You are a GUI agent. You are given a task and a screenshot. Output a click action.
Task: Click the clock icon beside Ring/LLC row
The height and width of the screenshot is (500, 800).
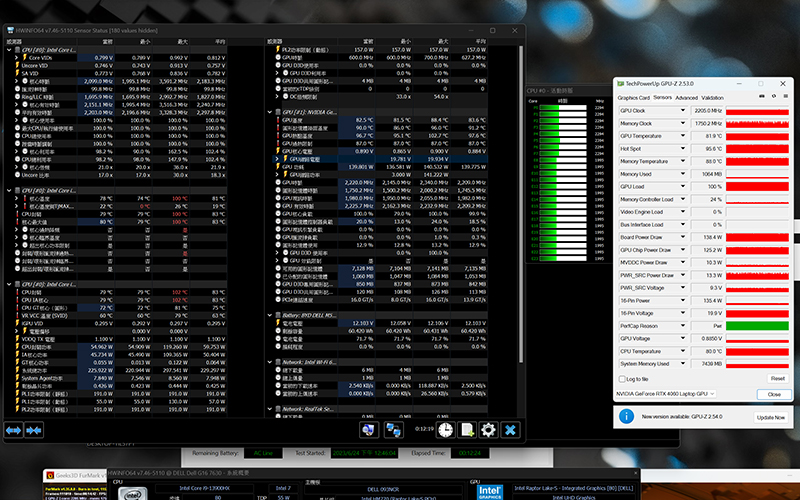[17, 96]
